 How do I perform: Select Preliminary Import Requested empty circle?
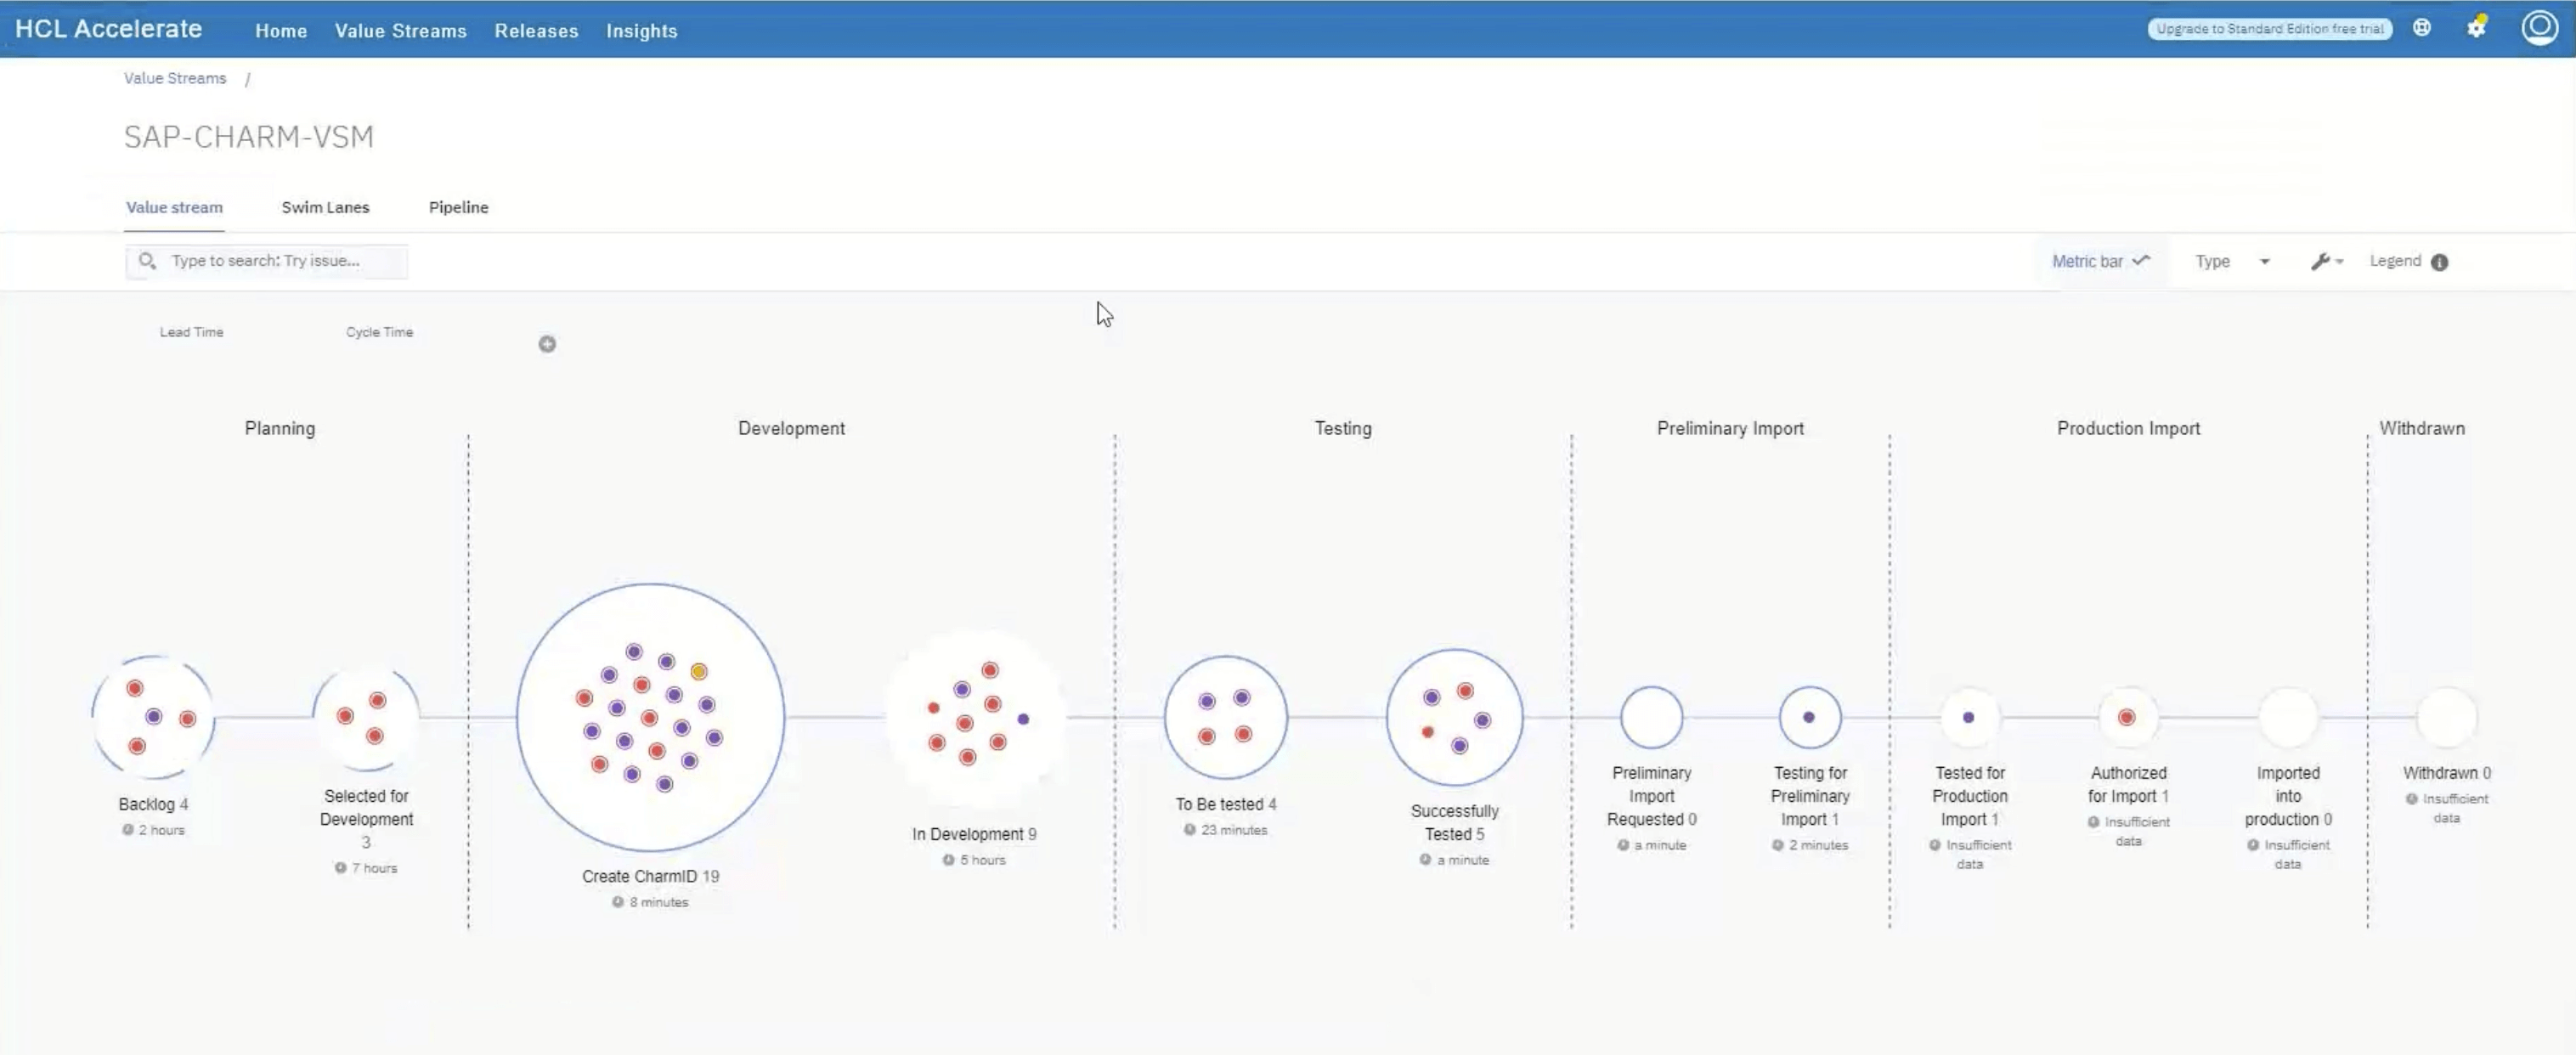1652,717
